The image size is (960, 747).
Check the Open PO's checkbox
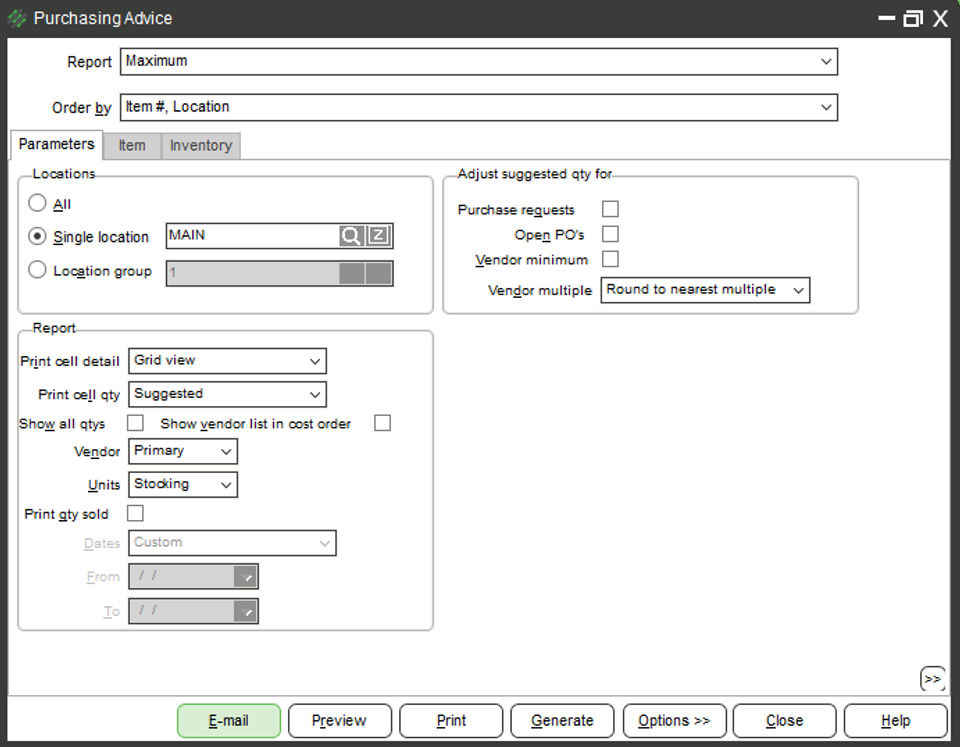[x=610, y=234]
